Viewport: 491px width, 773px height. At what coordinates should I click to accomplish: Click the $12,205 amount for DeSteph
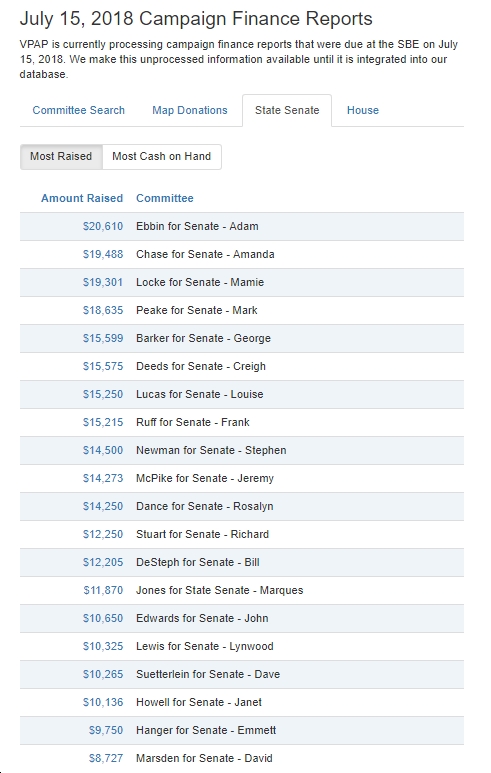pyautogui.click(x=103, y=562)
